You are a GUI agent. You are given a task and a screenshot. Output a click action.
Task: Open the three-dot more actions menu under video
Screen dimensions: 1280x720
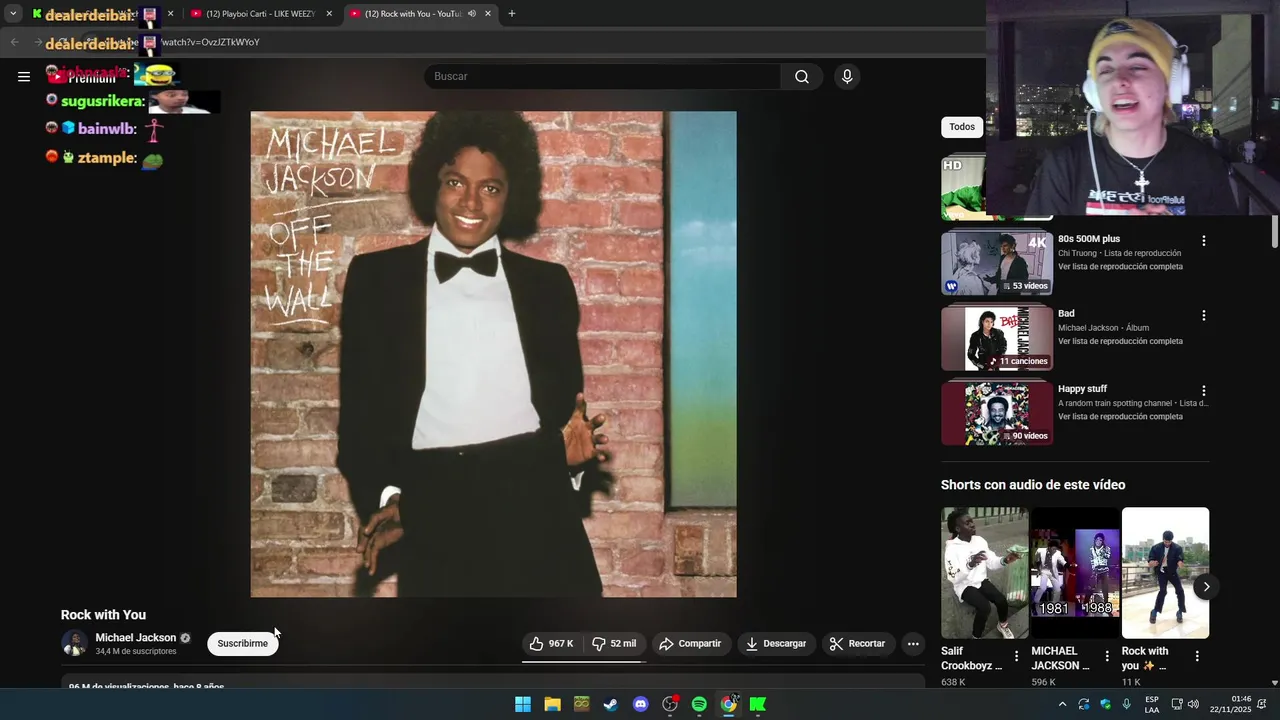point(913,644)
